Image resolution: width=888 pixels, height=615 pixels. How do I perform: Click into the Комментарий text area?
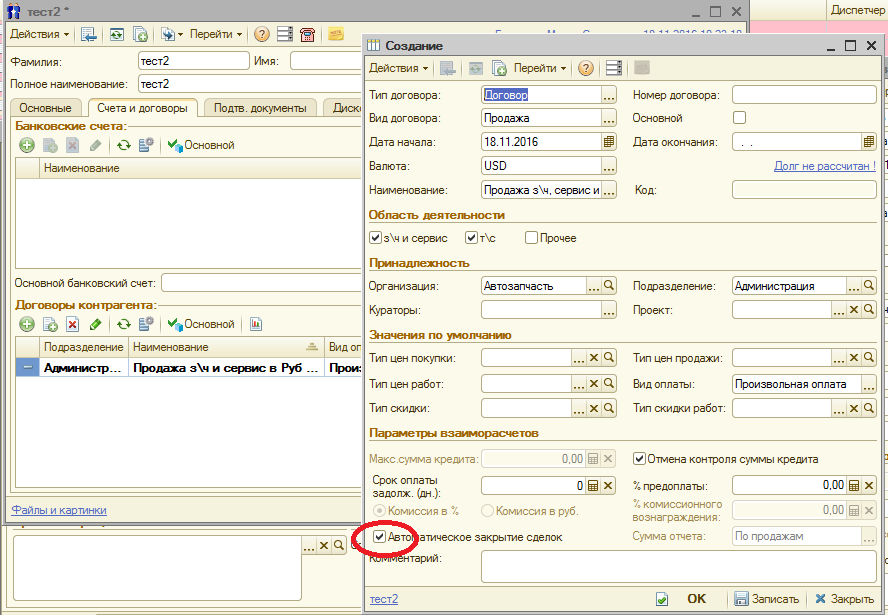pyautogui.click(x=679, y=566)
